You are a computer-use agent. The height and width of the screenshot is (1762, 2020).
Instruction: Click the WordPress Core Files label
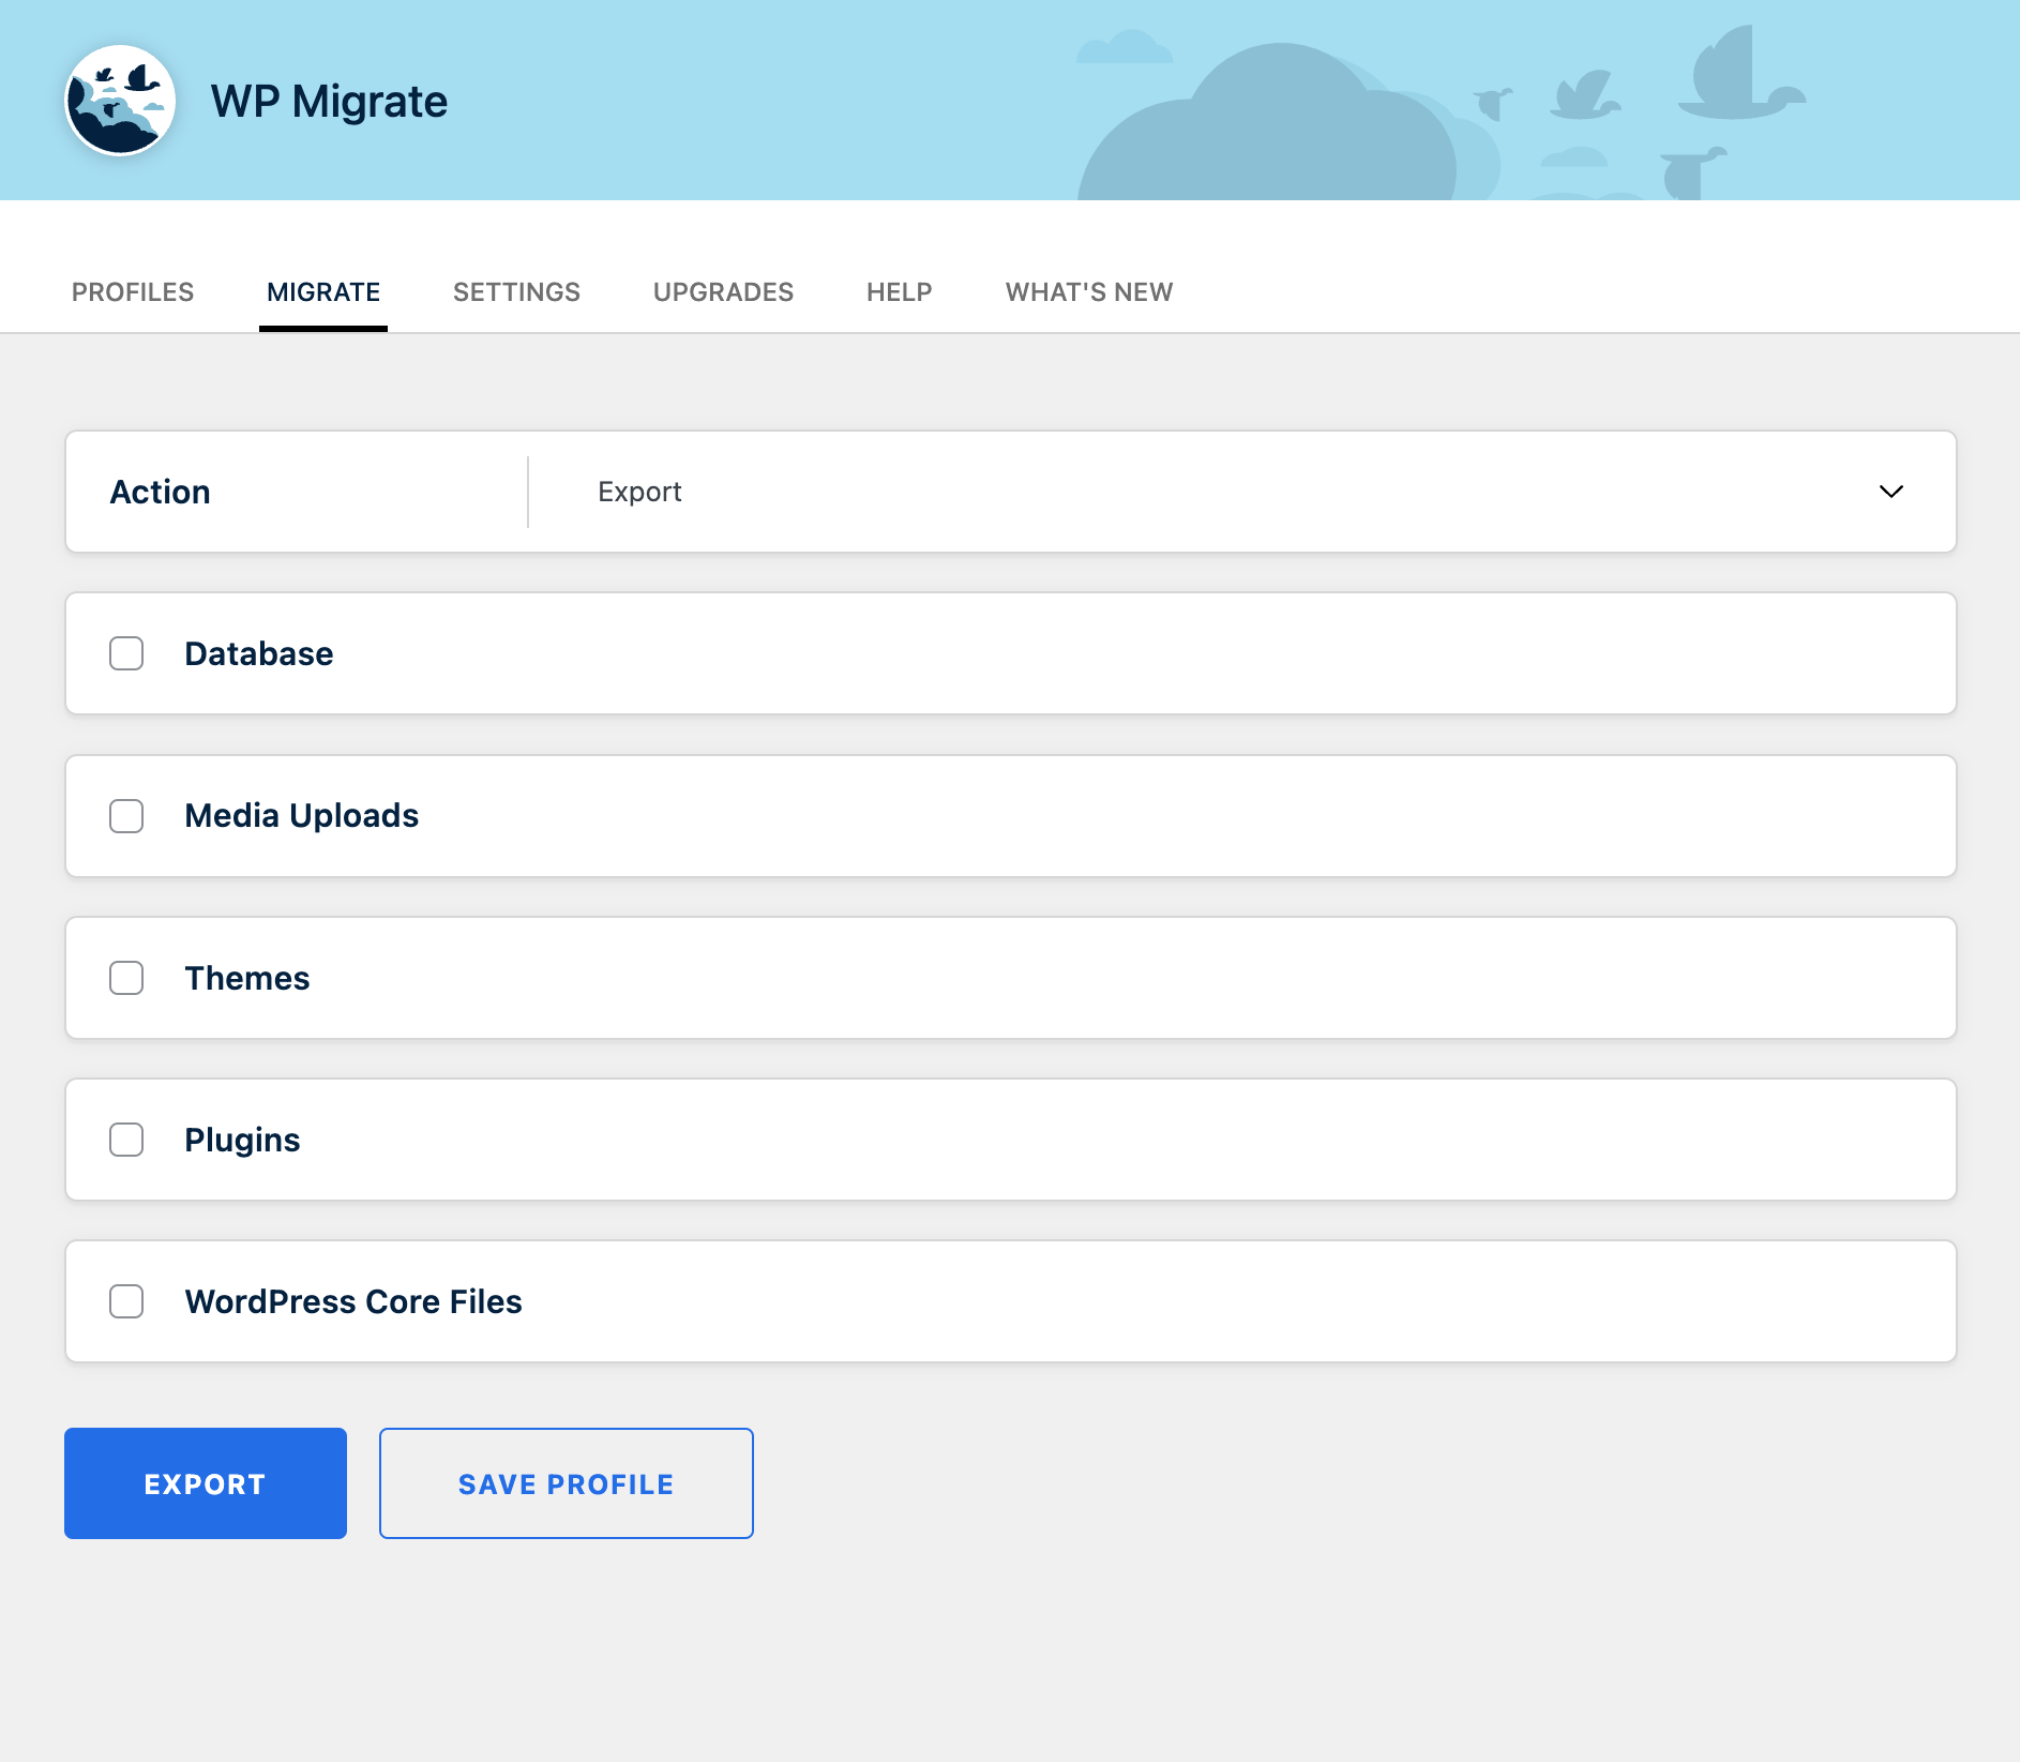point(353,1302)
